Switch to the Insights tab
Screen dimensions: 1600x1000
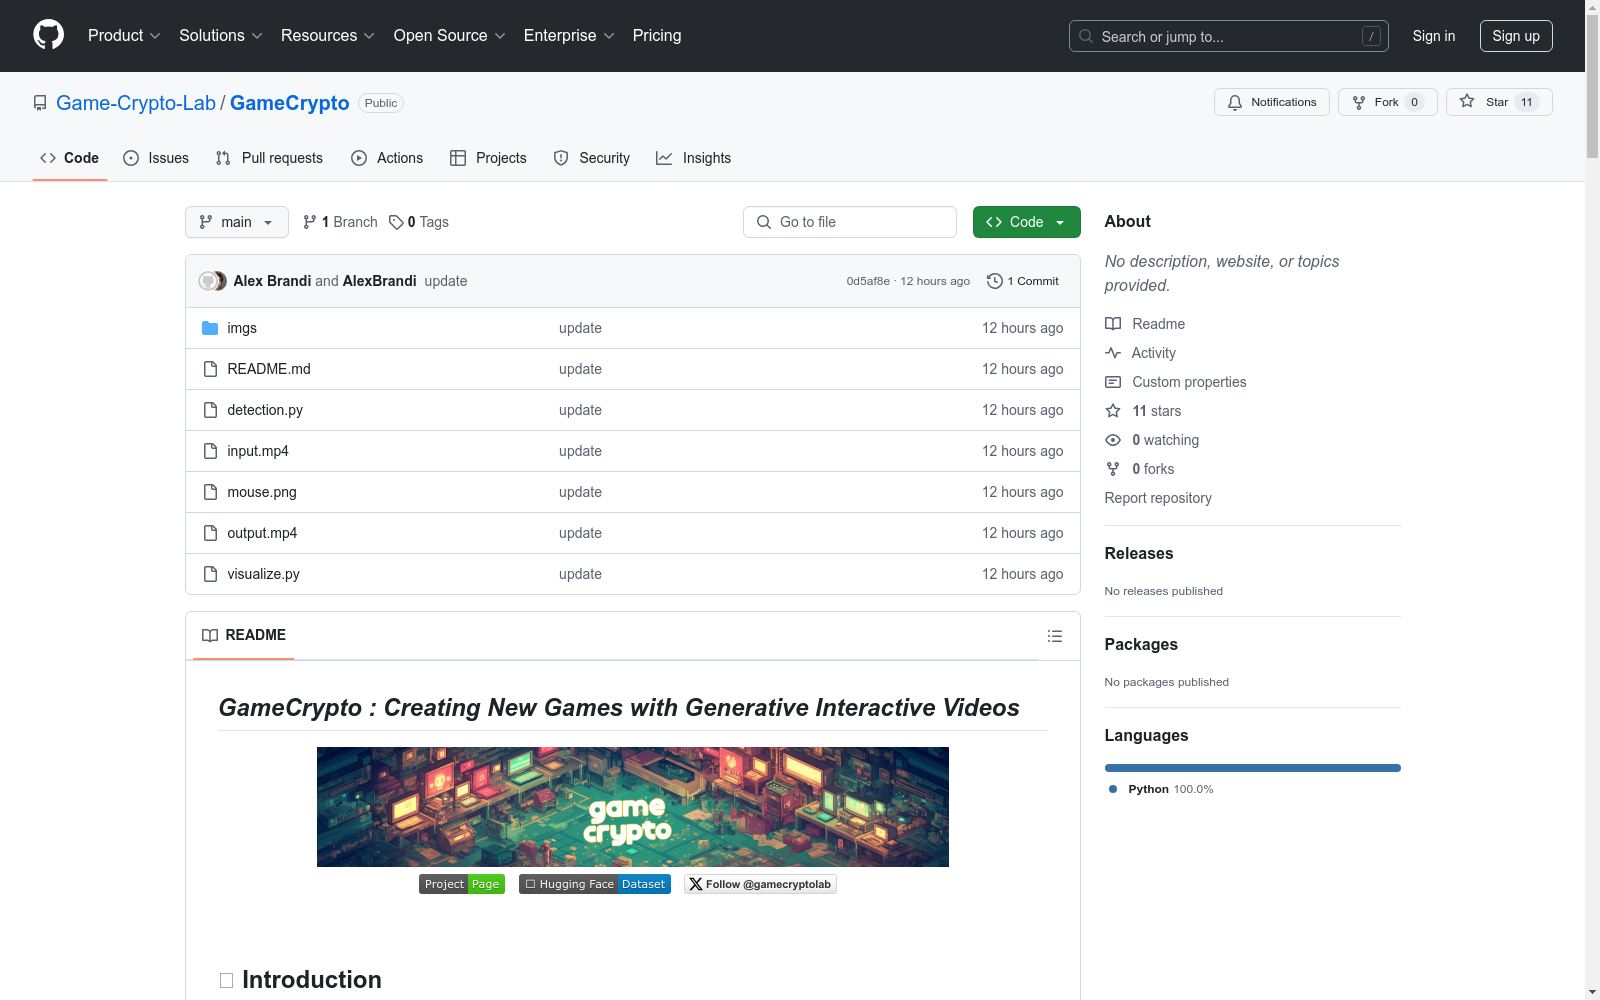[694, 158]
